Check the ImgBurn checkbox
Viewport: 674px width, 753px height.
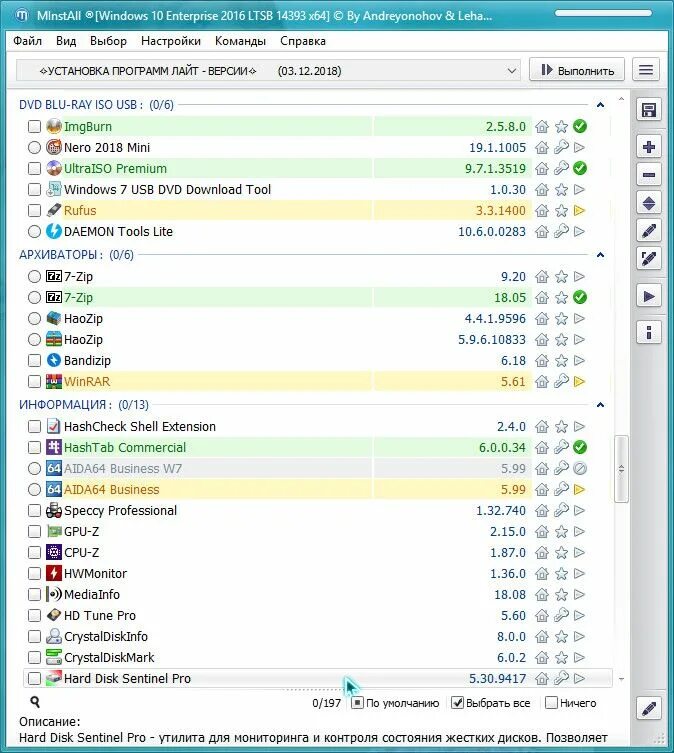34,127
